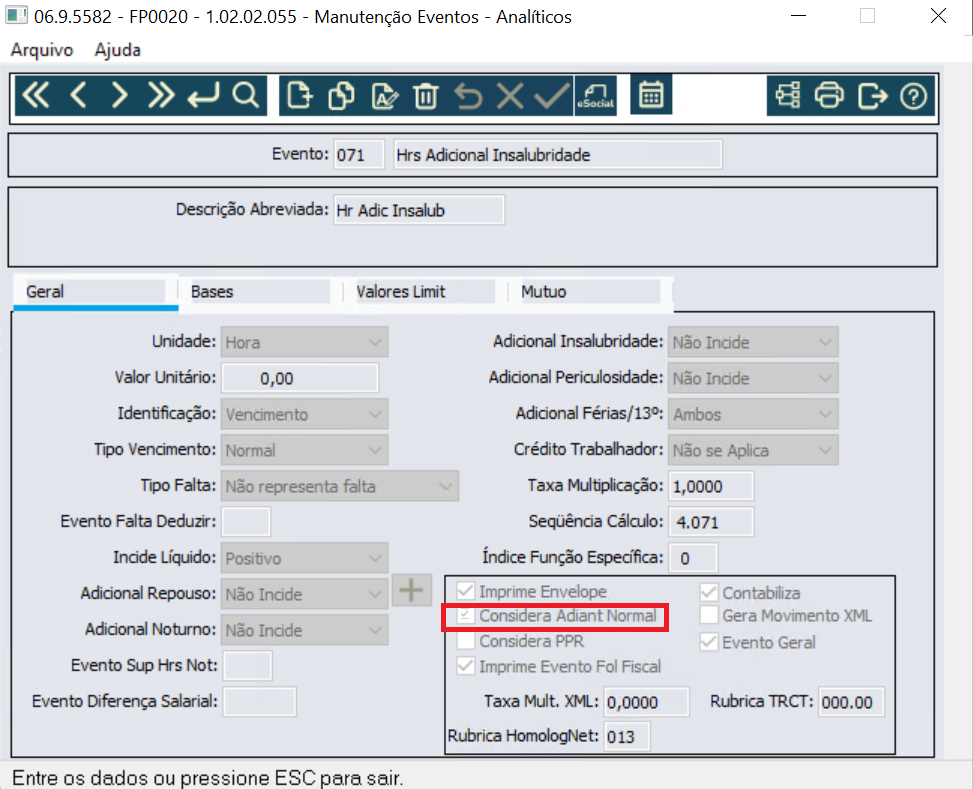
Task: Click the Evento Diferença Salarial field
Action: point(259,702)
